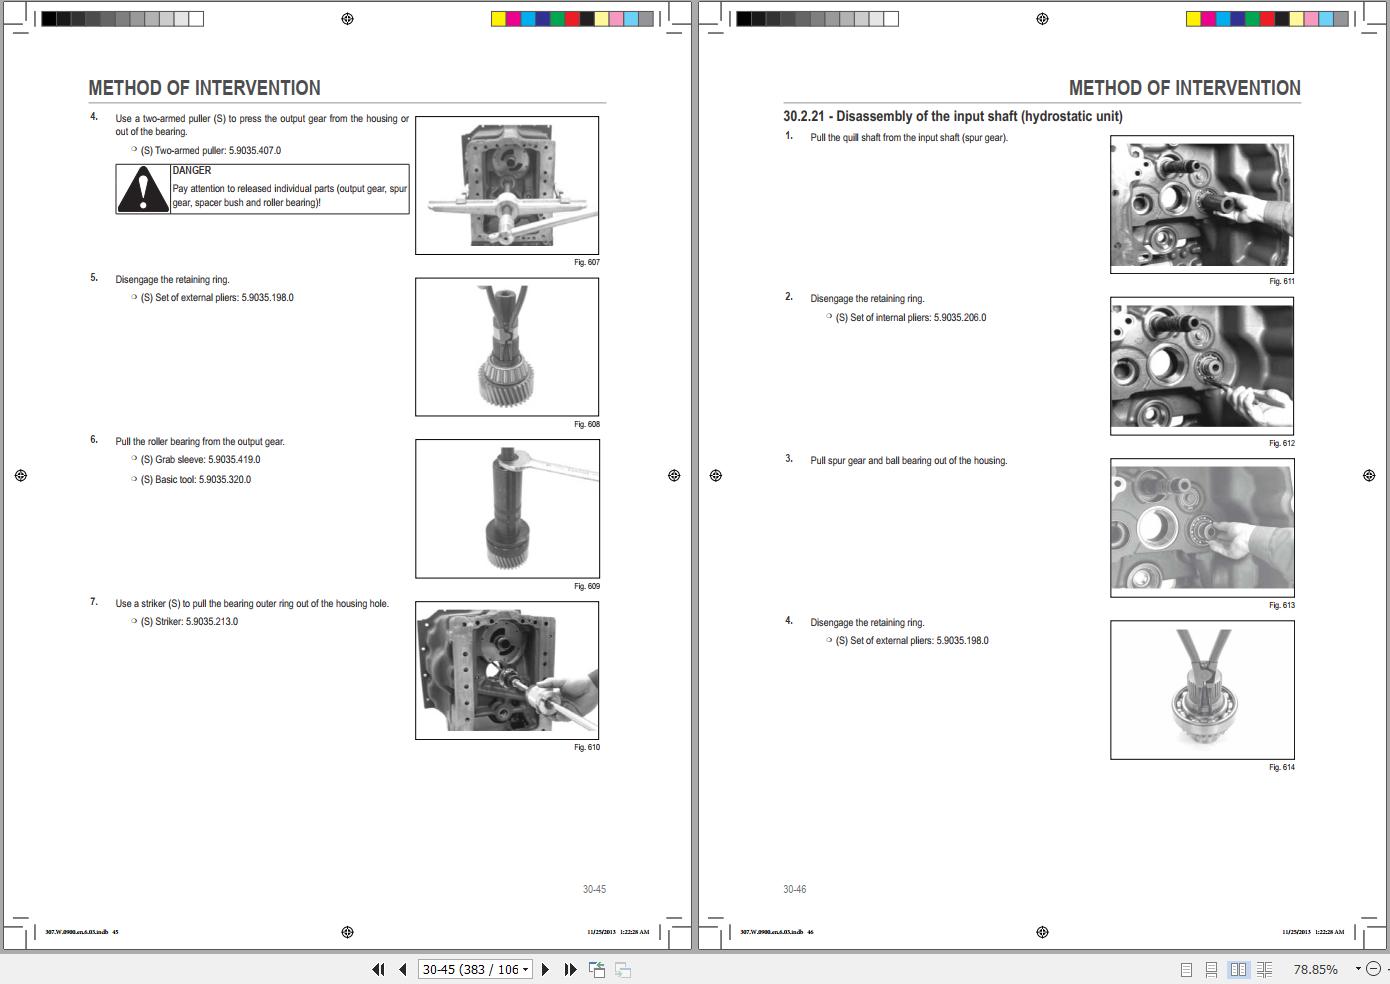This screenshot has width=1390, height=984.
Task: Click the "Fig. 611" caption
Action: (x=1282, y=282)
